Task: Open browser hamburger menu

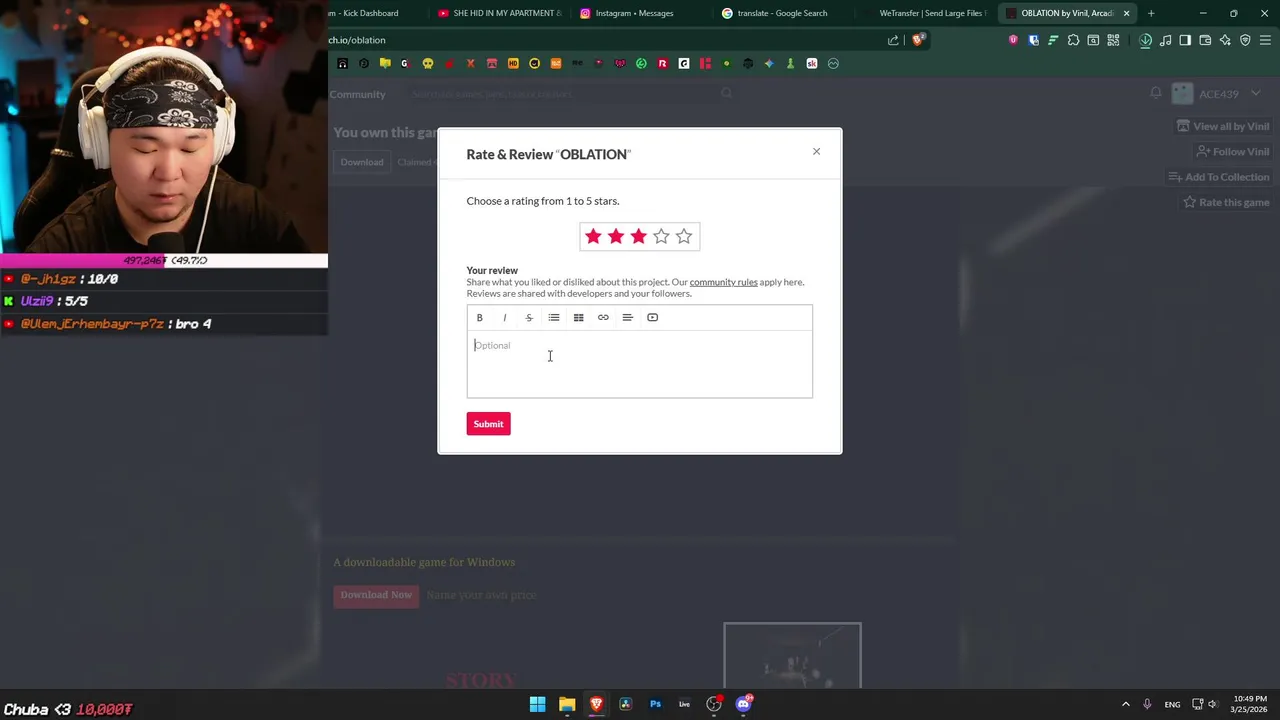Action: click(1265, 40)
